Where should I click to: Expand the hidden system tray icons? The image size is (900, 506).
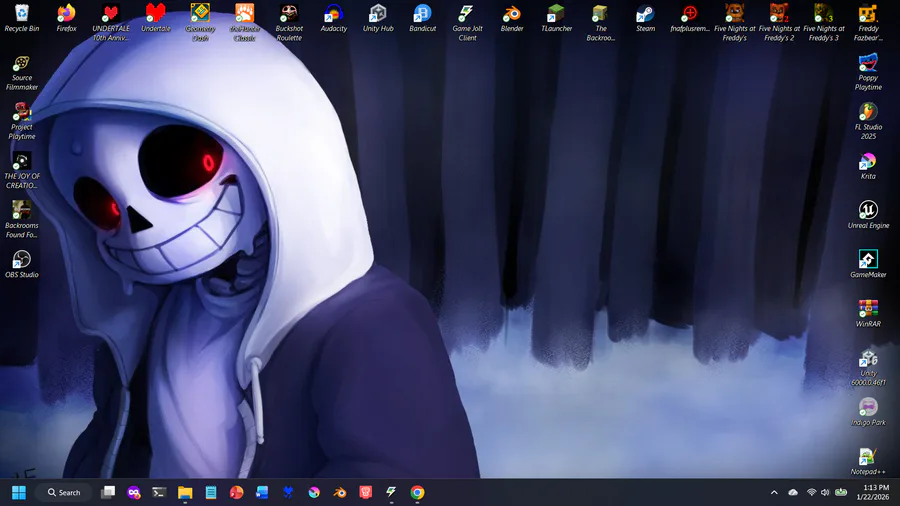tap(774, 492)
